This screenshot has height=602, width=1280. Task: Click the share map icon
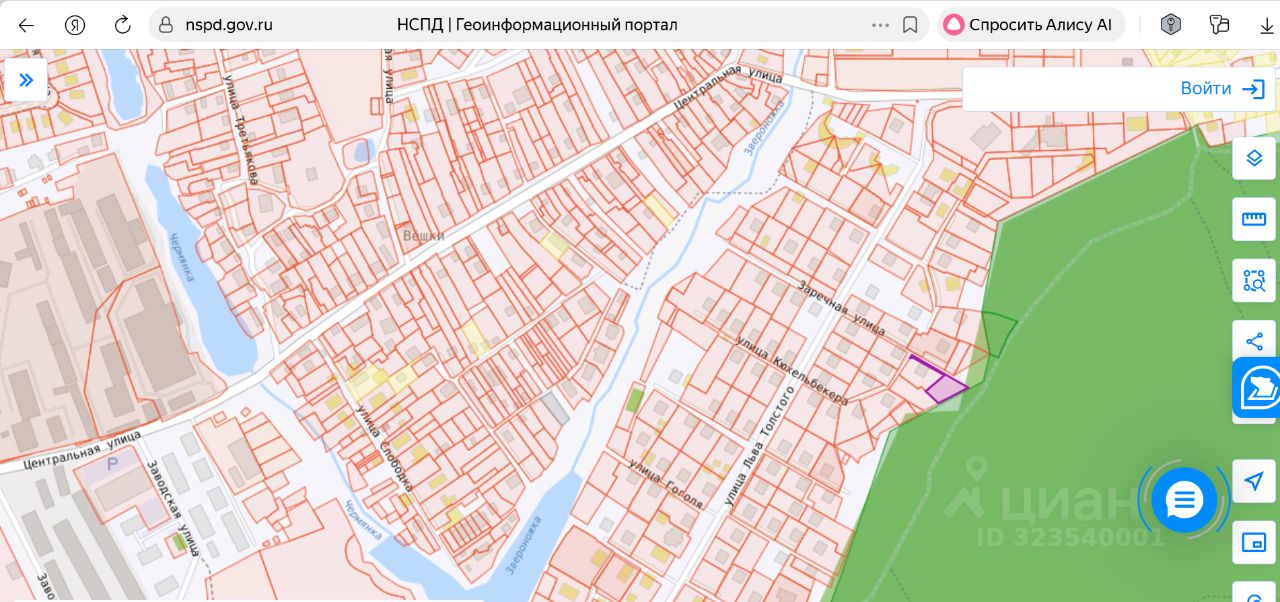[1254, 342]
